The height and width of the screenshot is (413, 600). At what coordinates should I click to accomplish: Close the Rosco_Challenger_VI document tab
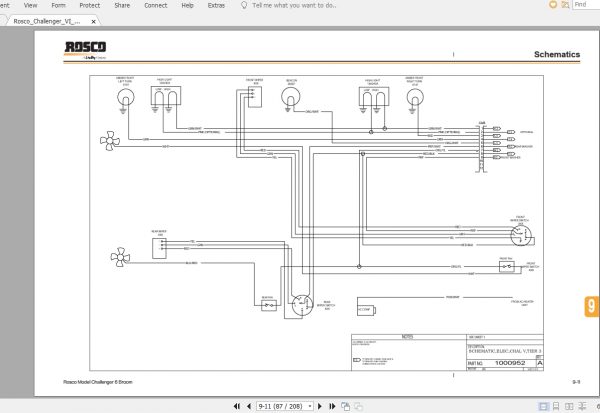pyautogui.click(x=93, y=22)
